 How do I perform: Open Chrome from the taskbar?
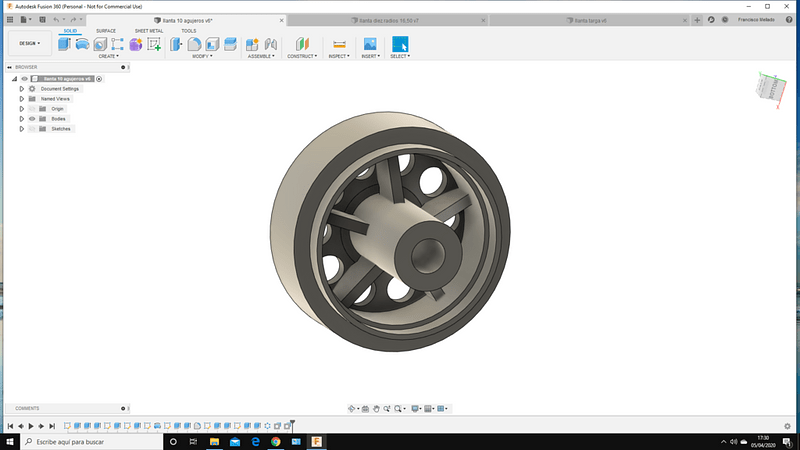(x=276, y=442)
